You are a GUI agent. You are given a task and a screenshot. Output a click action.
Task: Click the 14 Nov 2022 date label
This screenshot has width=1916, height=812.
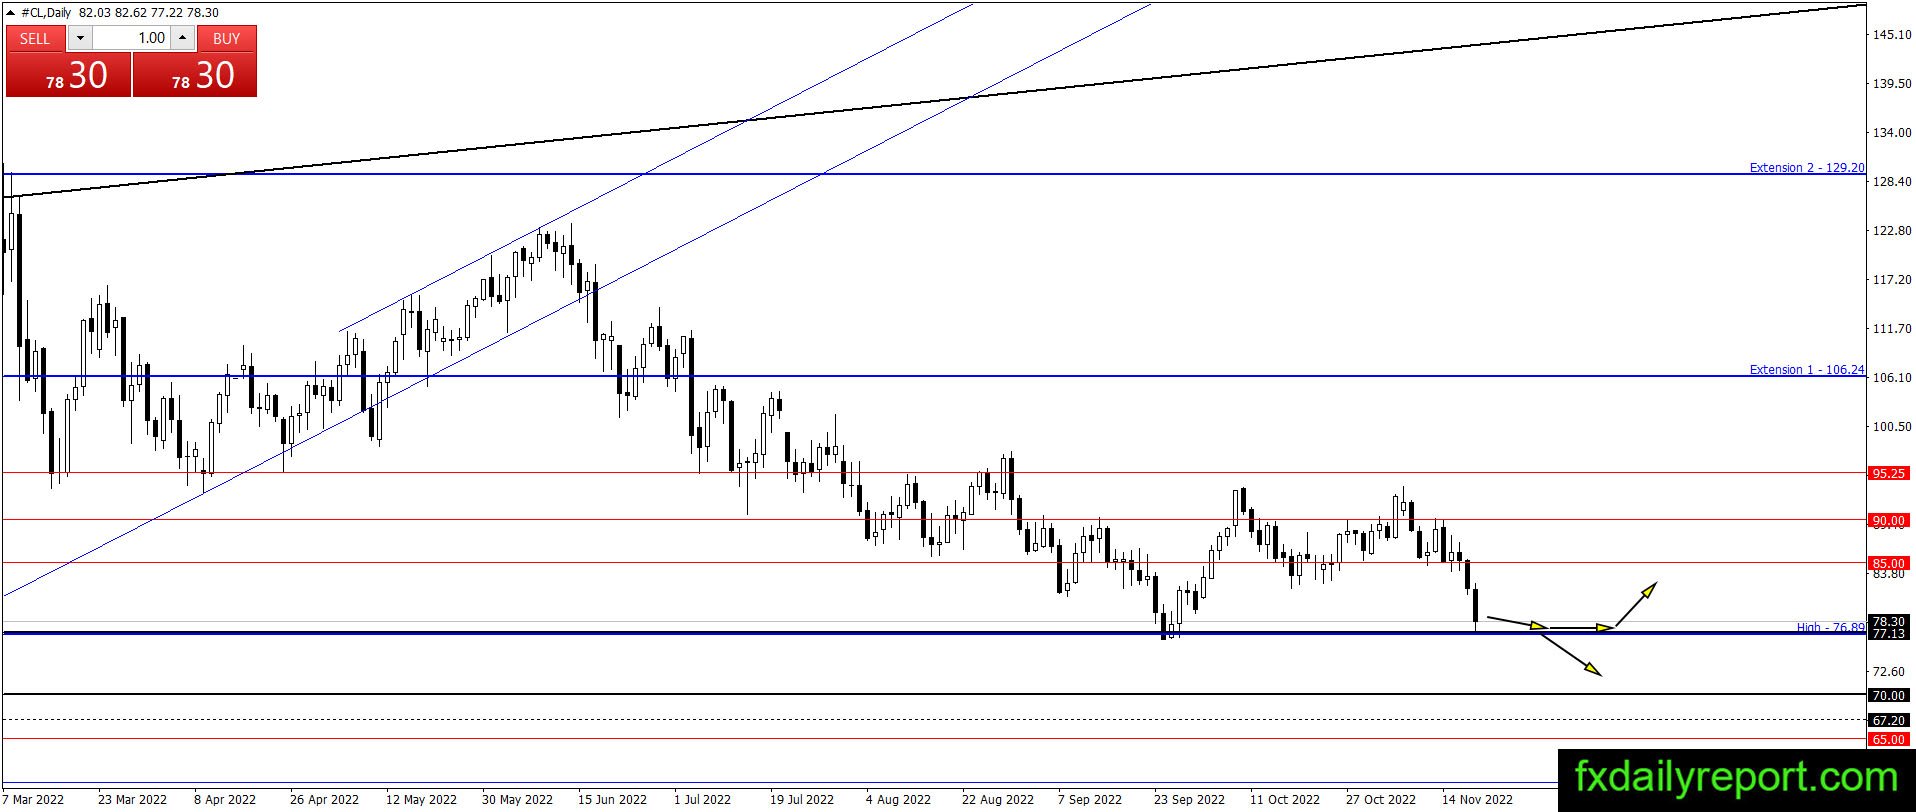pos(1477,799)
